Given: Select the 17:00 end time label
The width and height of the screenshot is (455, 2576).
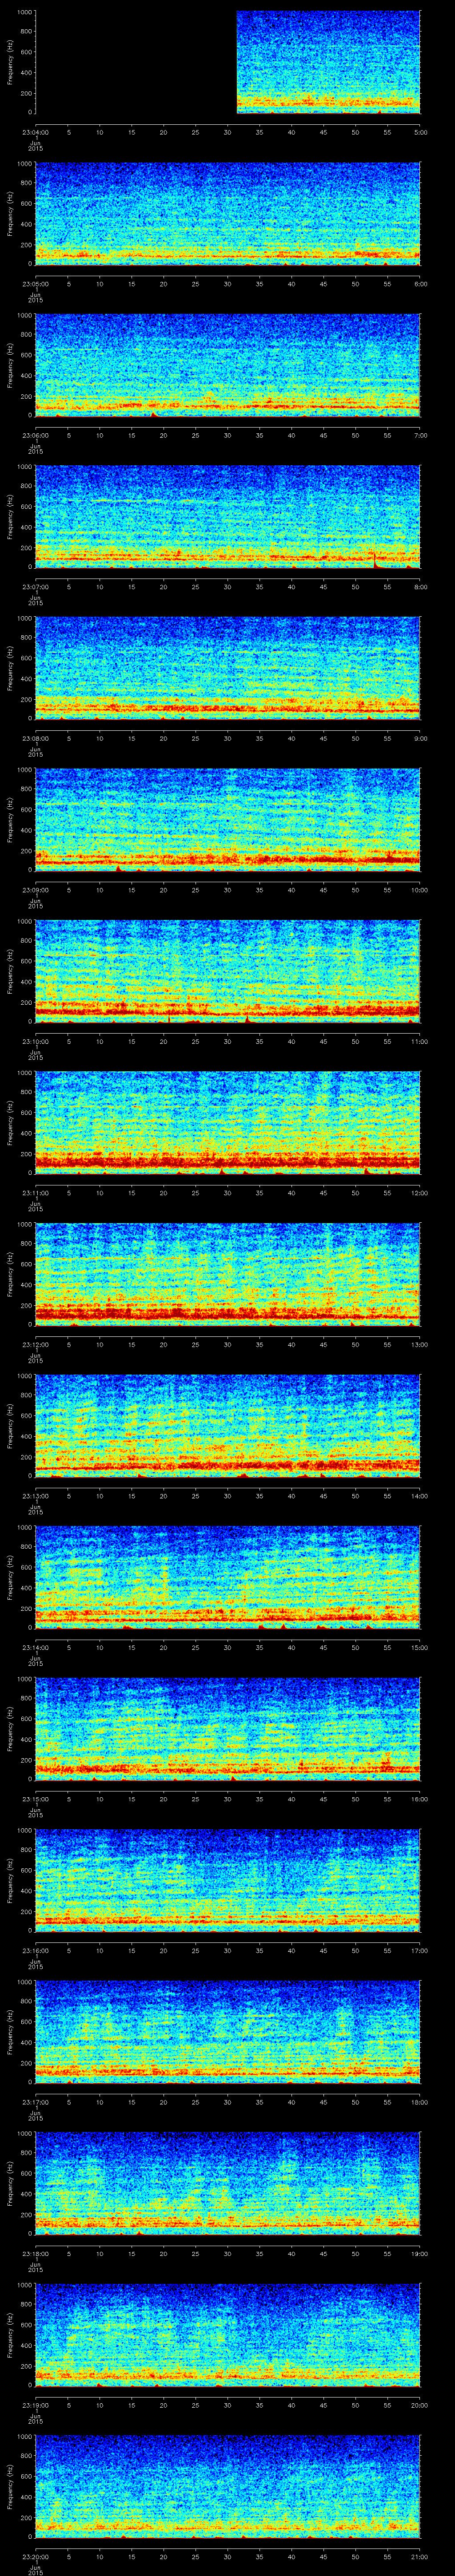Looking at the screenshot, I should click(x=420, y=1950).
